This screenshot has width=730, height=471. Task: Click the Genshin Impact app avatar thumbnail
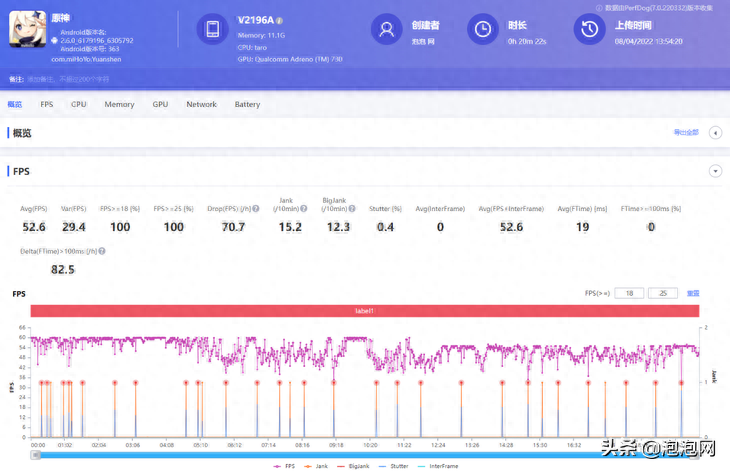27,29
